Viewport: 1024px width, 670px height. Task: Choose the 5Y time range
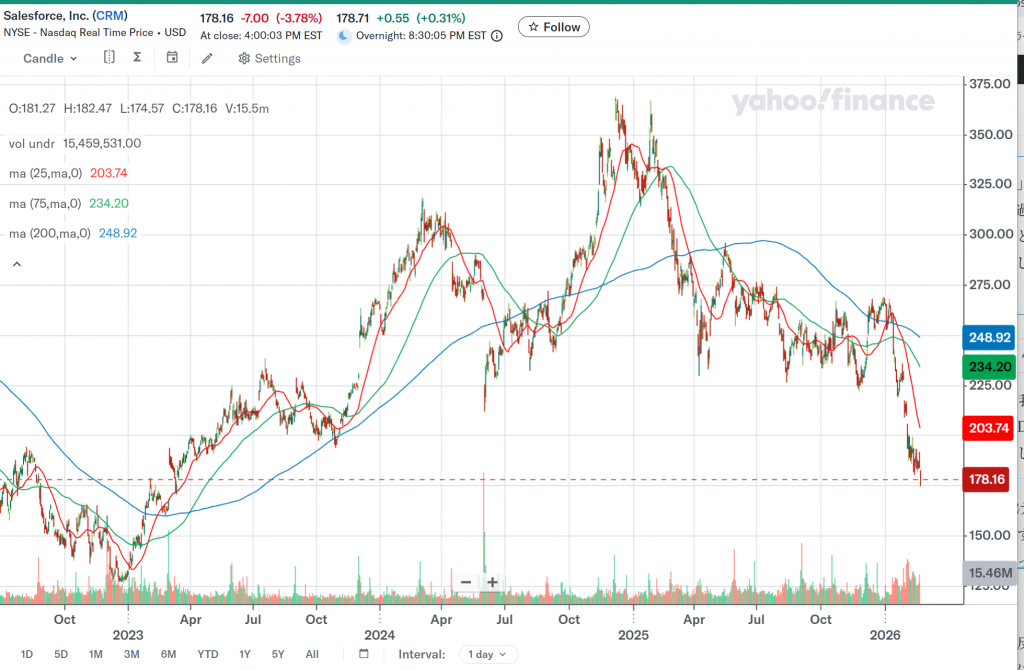click(x=278, y=654)
